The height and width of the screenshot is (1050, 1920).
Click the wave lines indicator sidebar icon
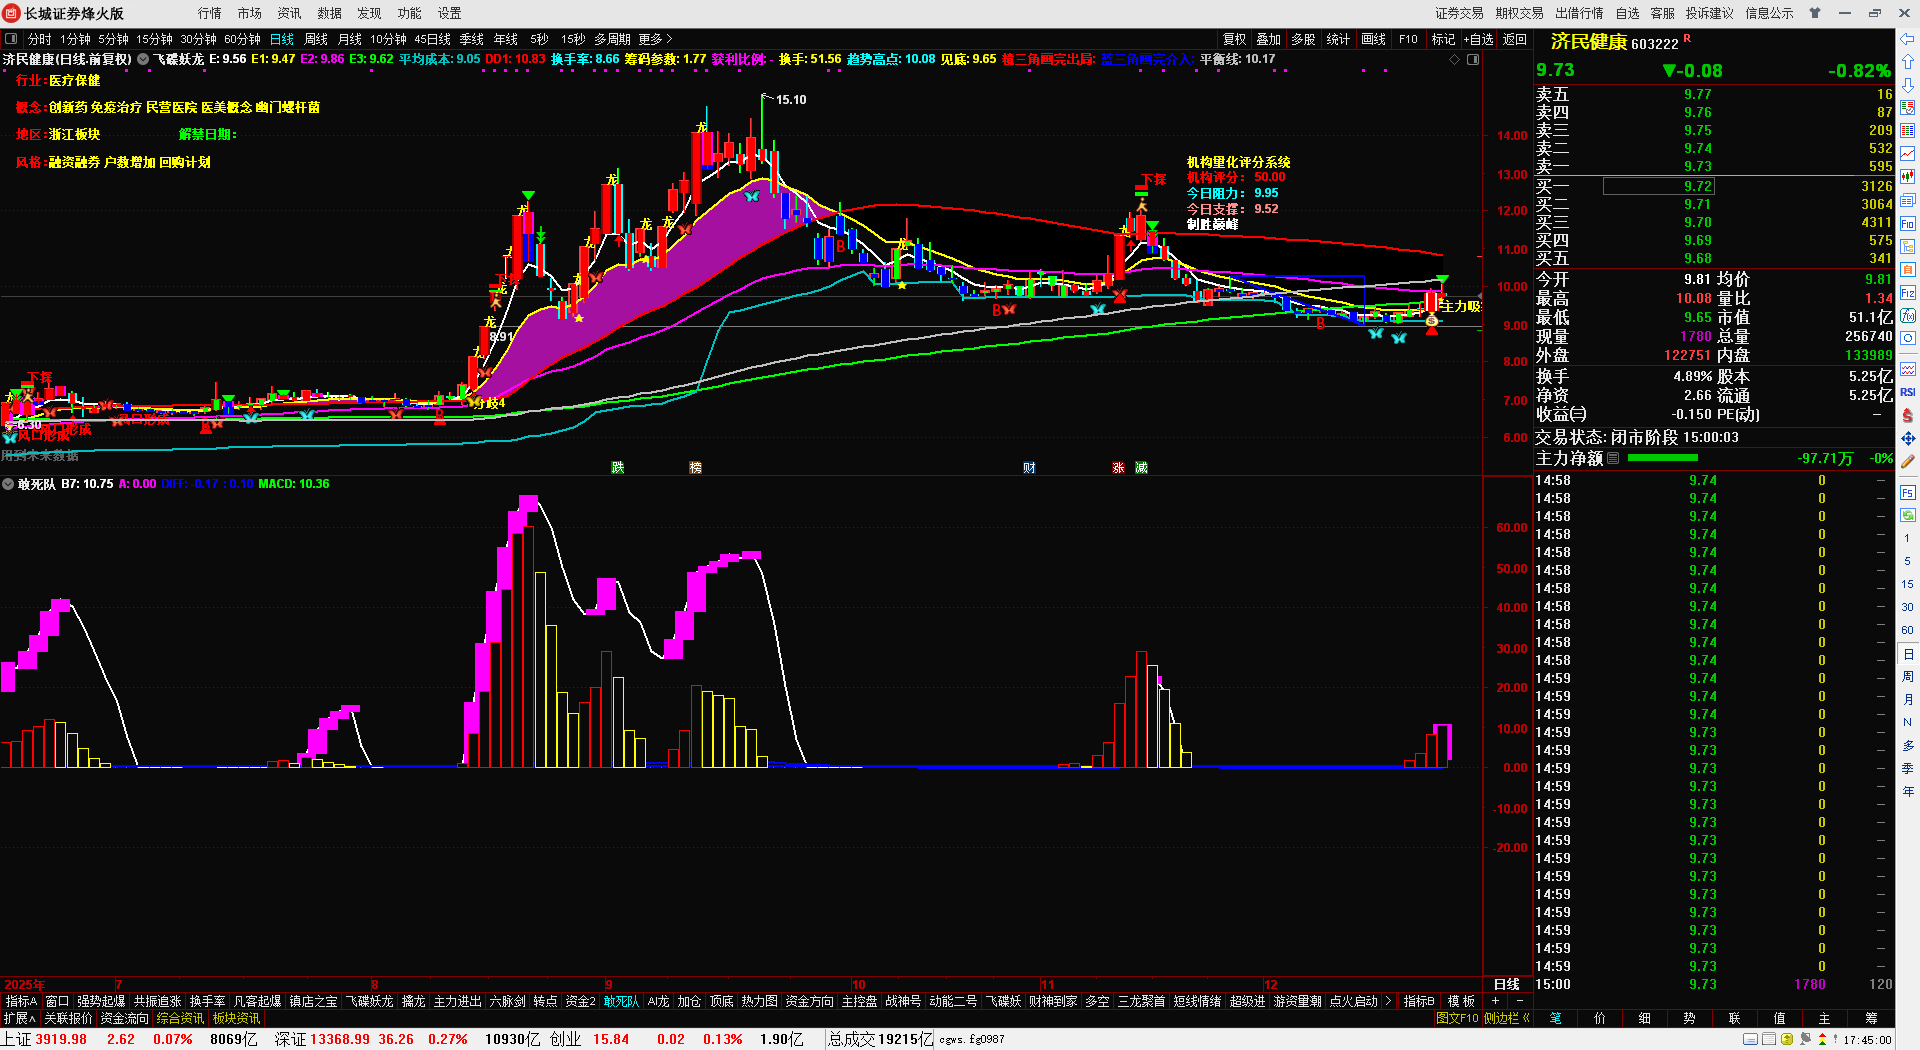1908,369
